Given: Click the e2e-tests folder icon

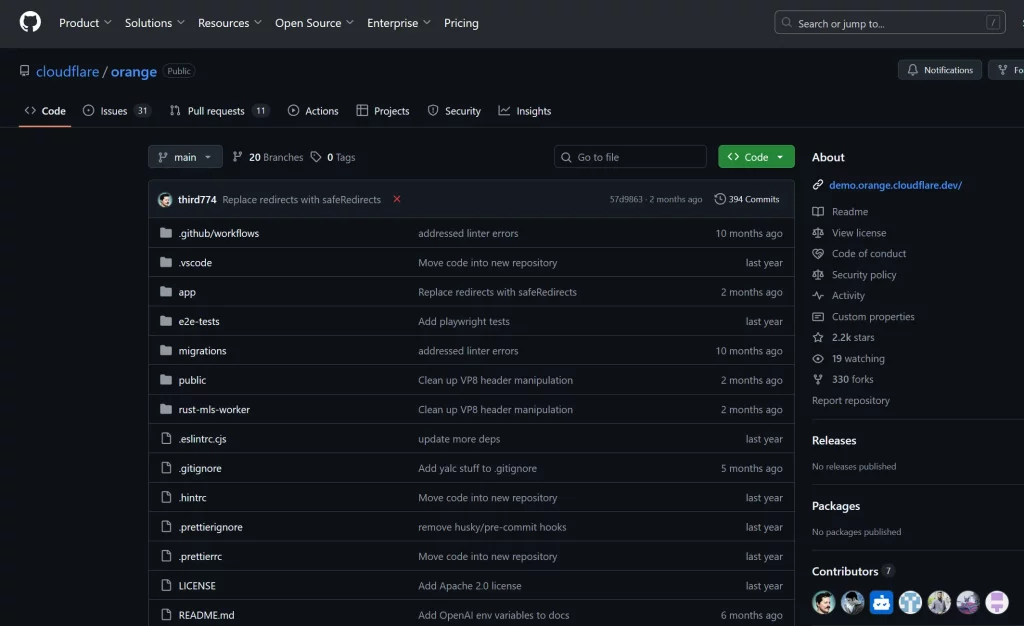Looking at the screenshot, I should (x=166, y=321).
